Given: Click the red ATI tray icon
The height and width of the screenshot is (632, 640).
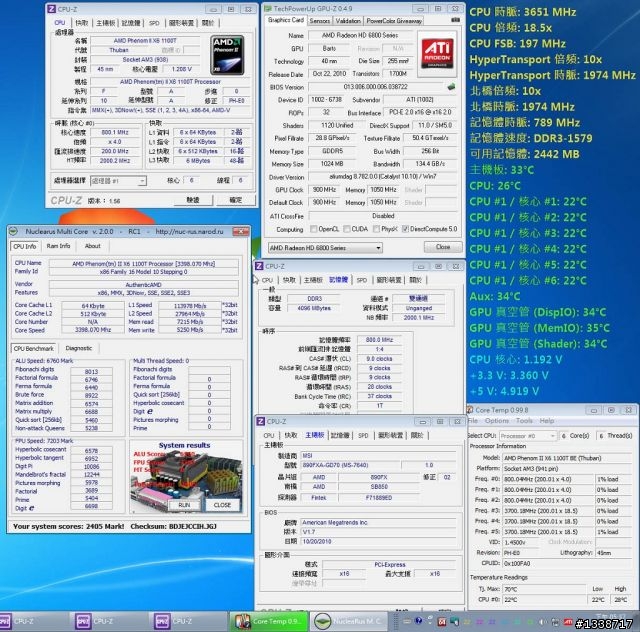Looking at the screenshot, I should coord(568,622).
